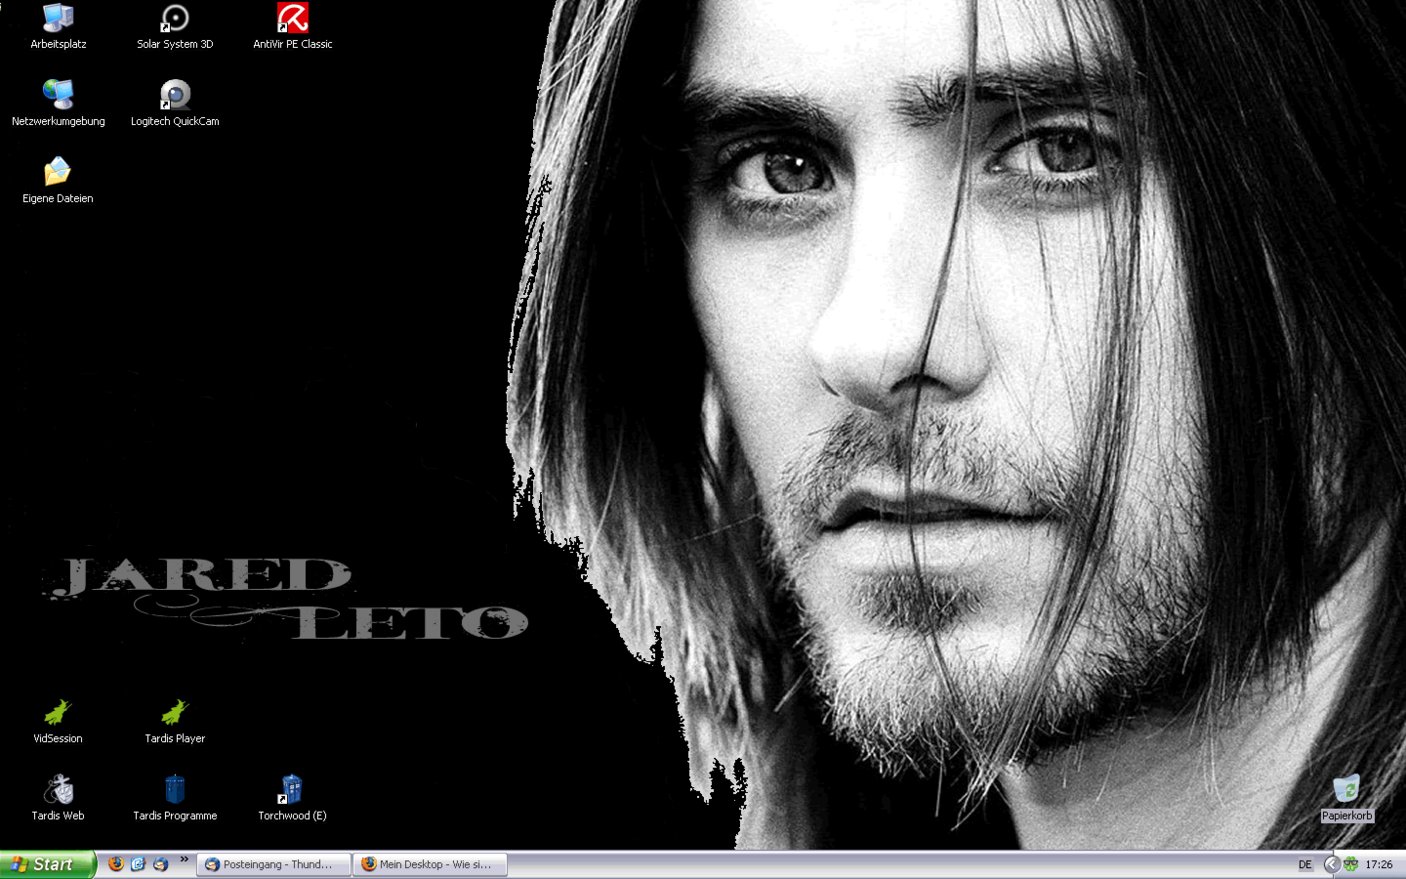Open the DE language bar selector

(1305, 865)
